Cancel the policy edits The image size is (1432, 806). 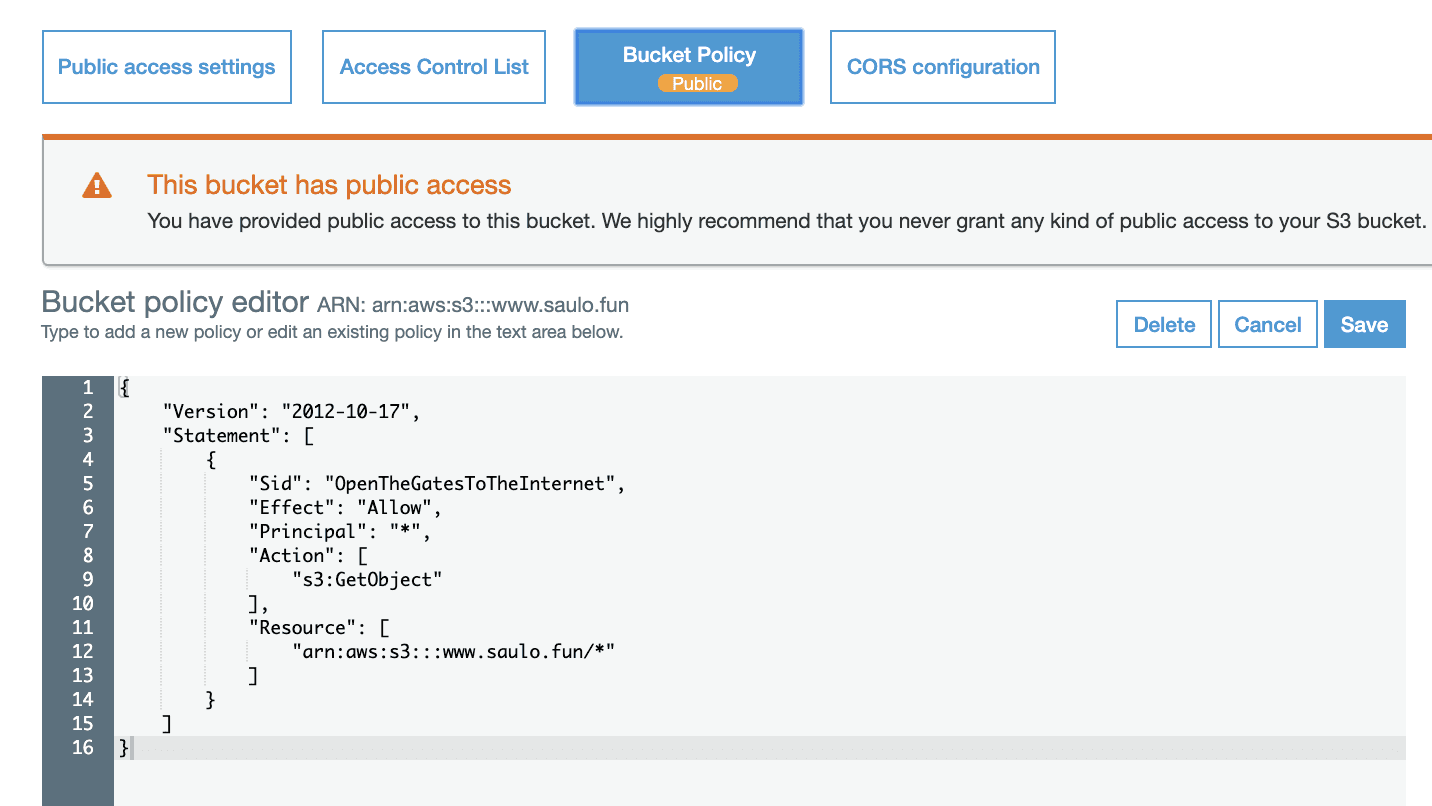pyautogui.click(x=1268, y=324)
